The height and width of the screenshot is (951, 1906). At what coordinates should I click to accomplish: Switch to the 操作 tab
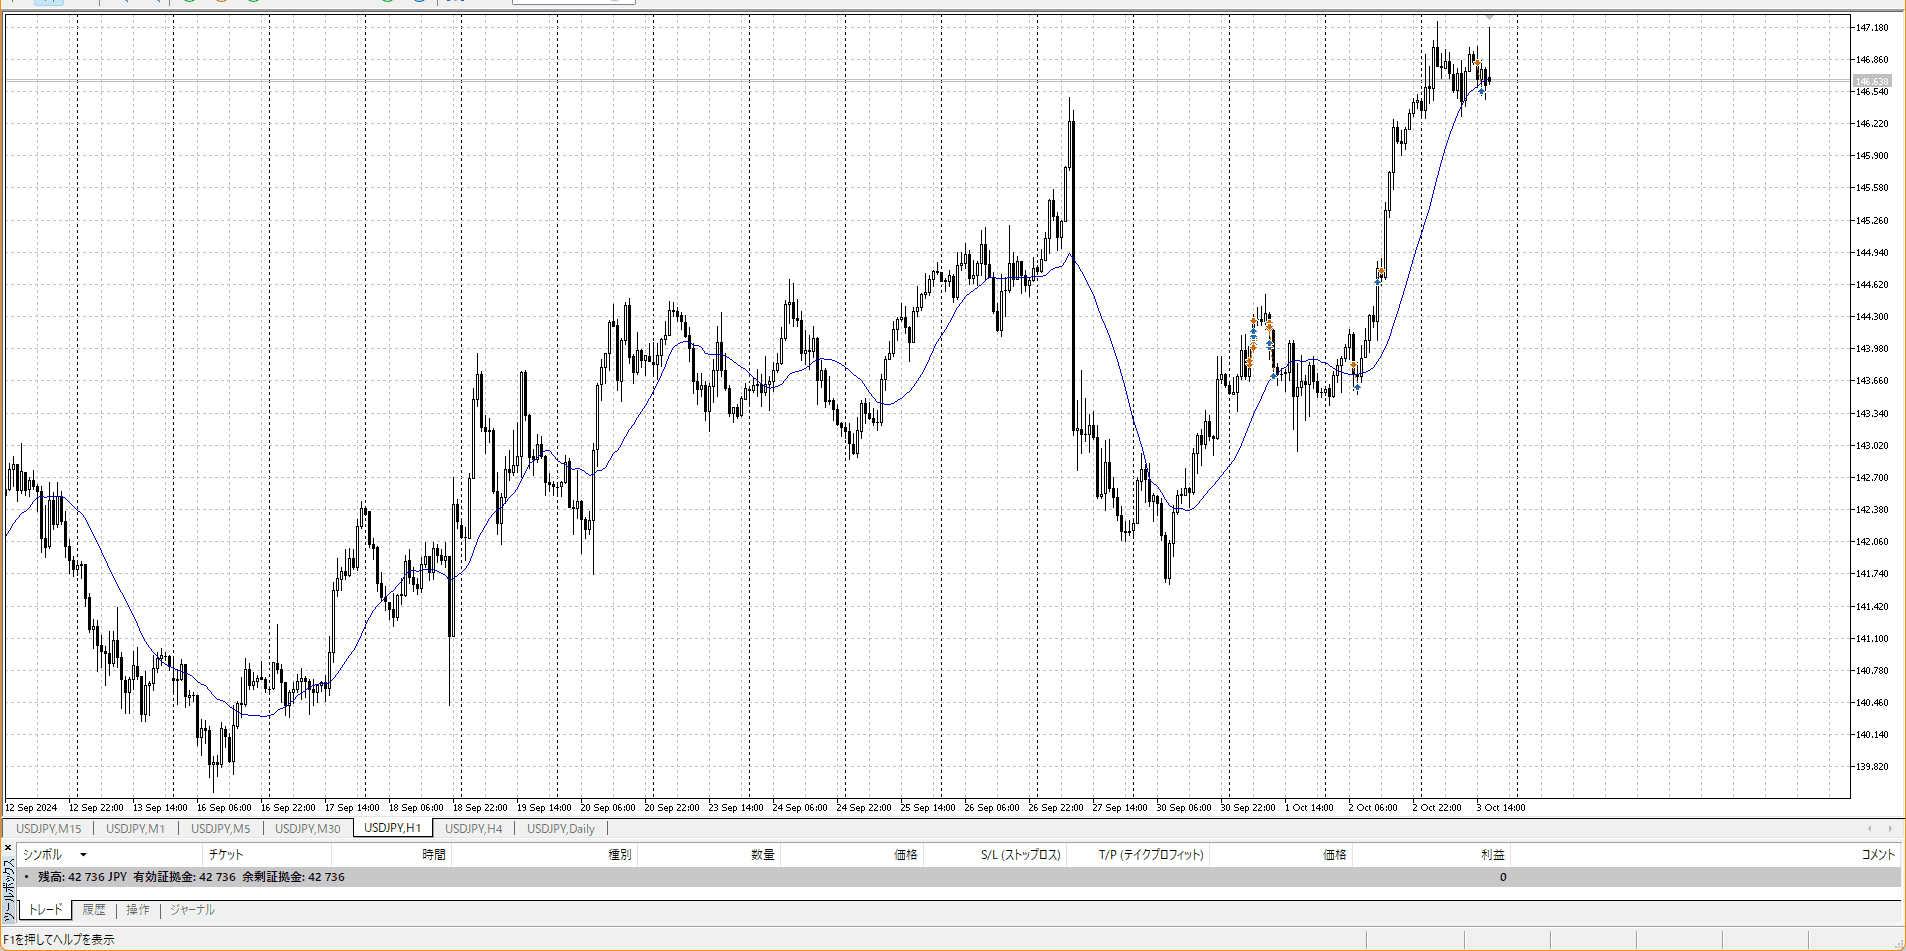click(138, 910)
